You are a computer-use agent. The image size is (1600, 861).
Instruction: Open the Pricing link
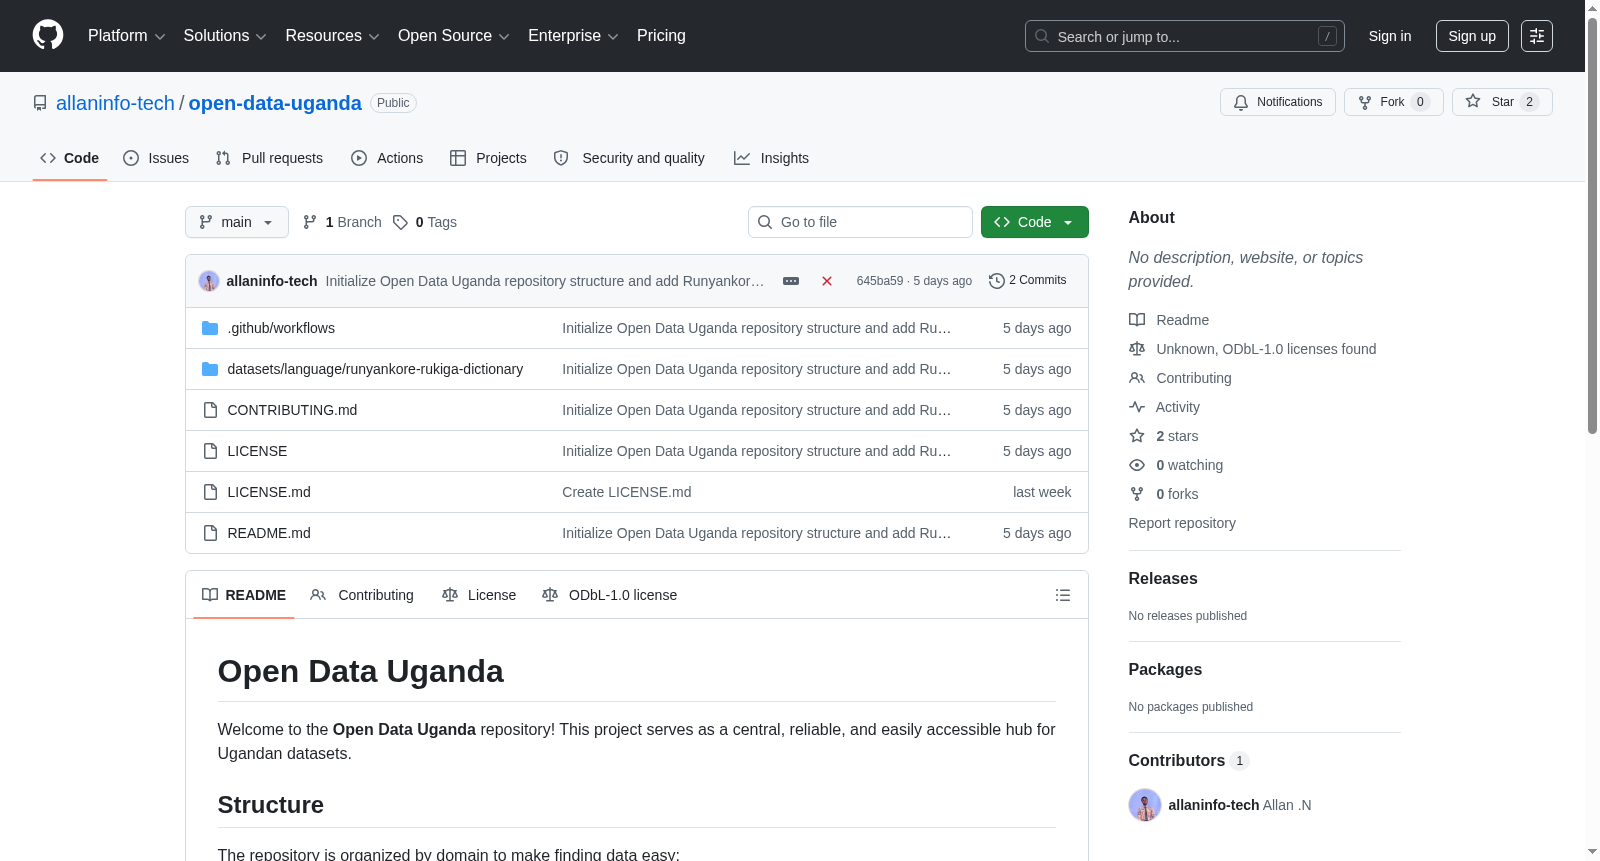click(661, 36)
